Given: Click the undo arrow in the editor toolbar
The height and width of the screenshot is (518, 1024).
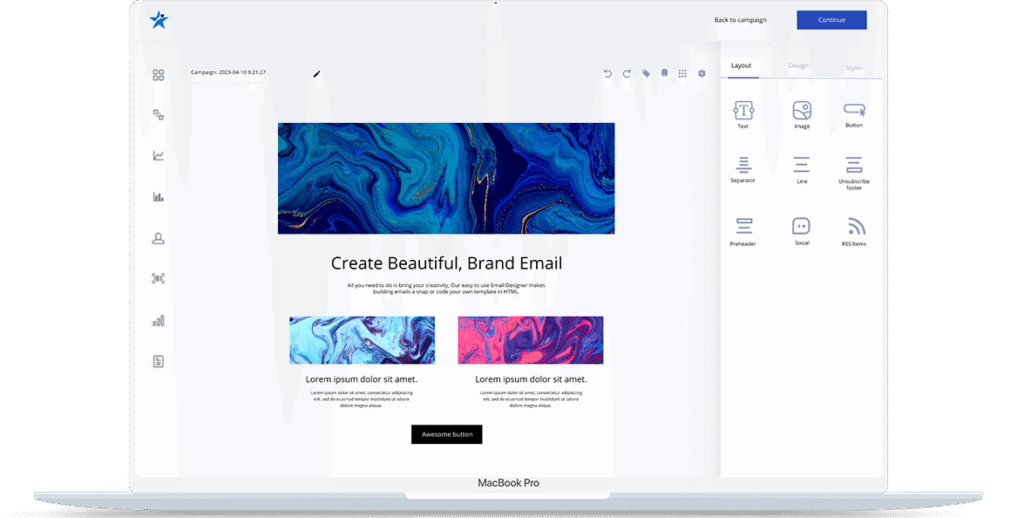Looking at the screenshot, I should pos(607,73).
